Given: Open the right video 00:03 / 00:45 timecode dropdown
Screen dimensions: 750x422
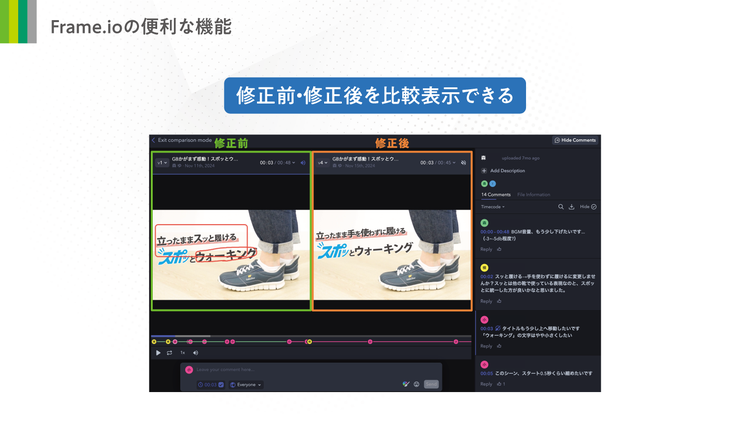Looking at the screenshot, I should (438, 163).
